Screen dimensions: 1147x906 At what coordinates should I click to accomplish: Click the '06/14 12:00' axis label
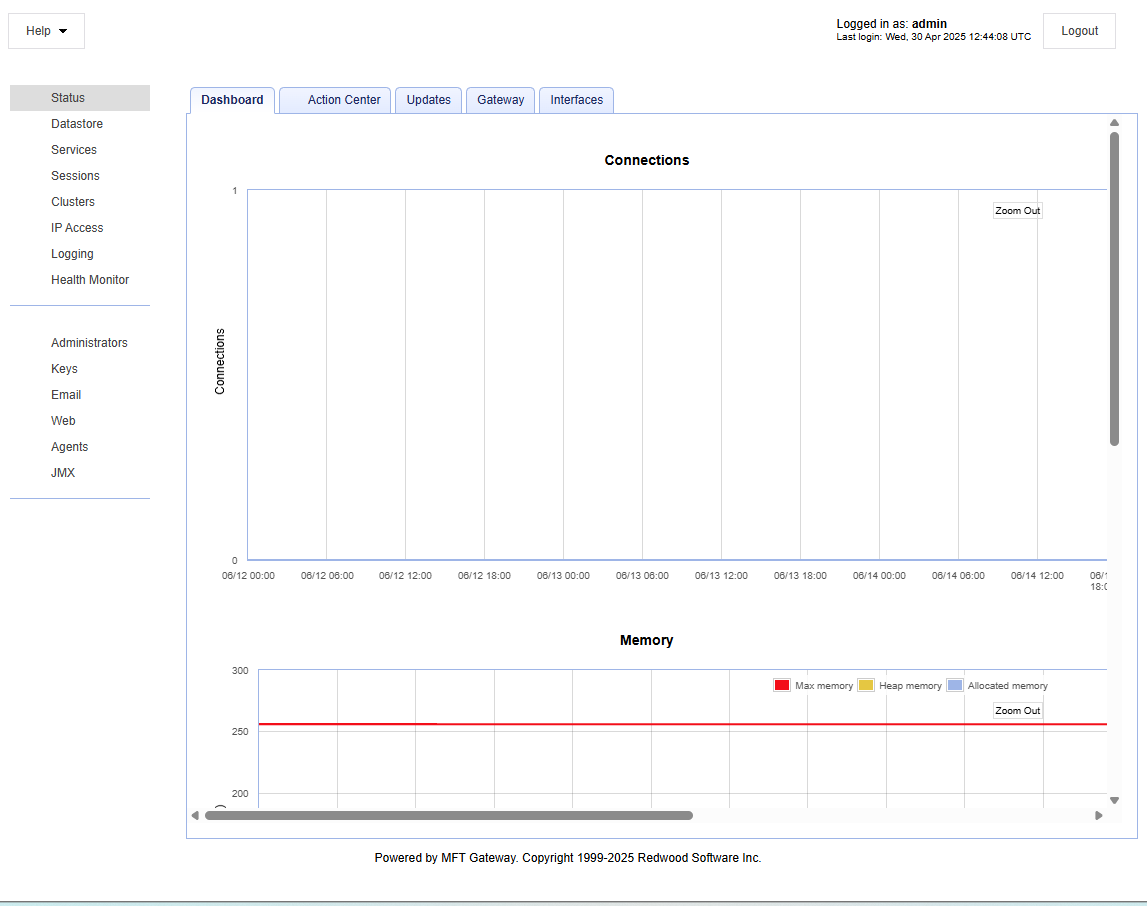(1037, 576)
